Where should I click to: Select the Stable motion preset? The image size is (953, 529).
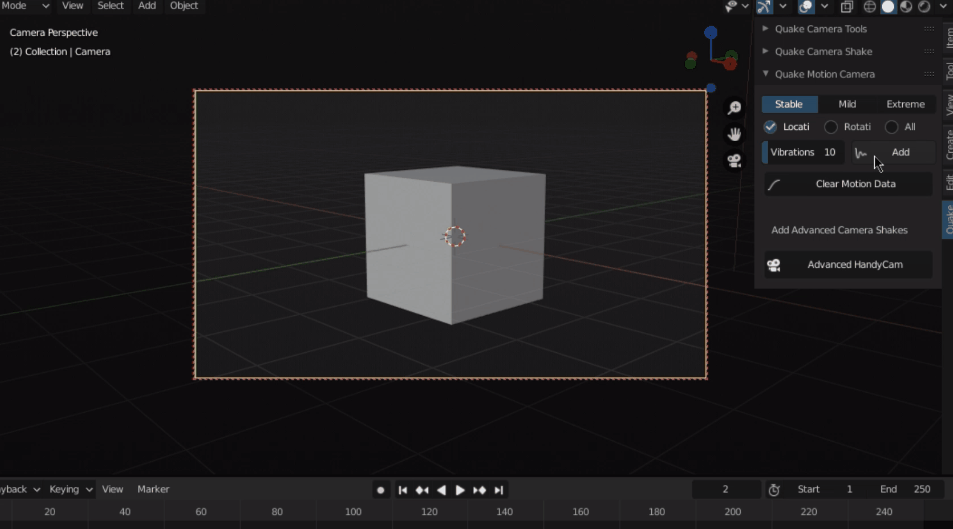coord(790,104)
